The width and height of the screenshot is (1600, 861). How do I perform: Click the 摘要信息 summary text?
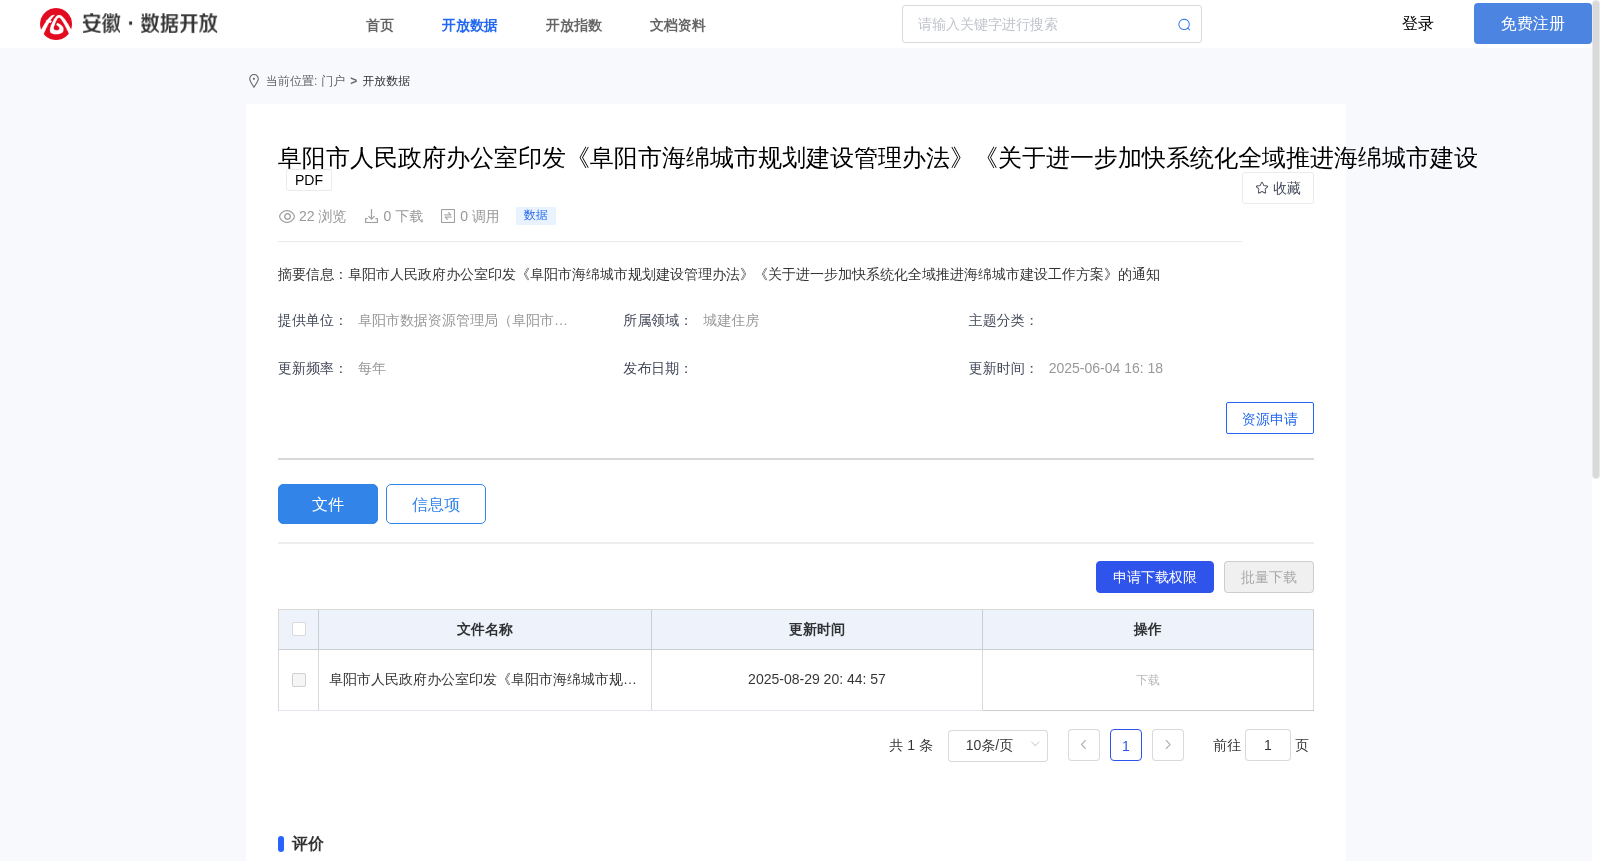[x=719, y=275]
